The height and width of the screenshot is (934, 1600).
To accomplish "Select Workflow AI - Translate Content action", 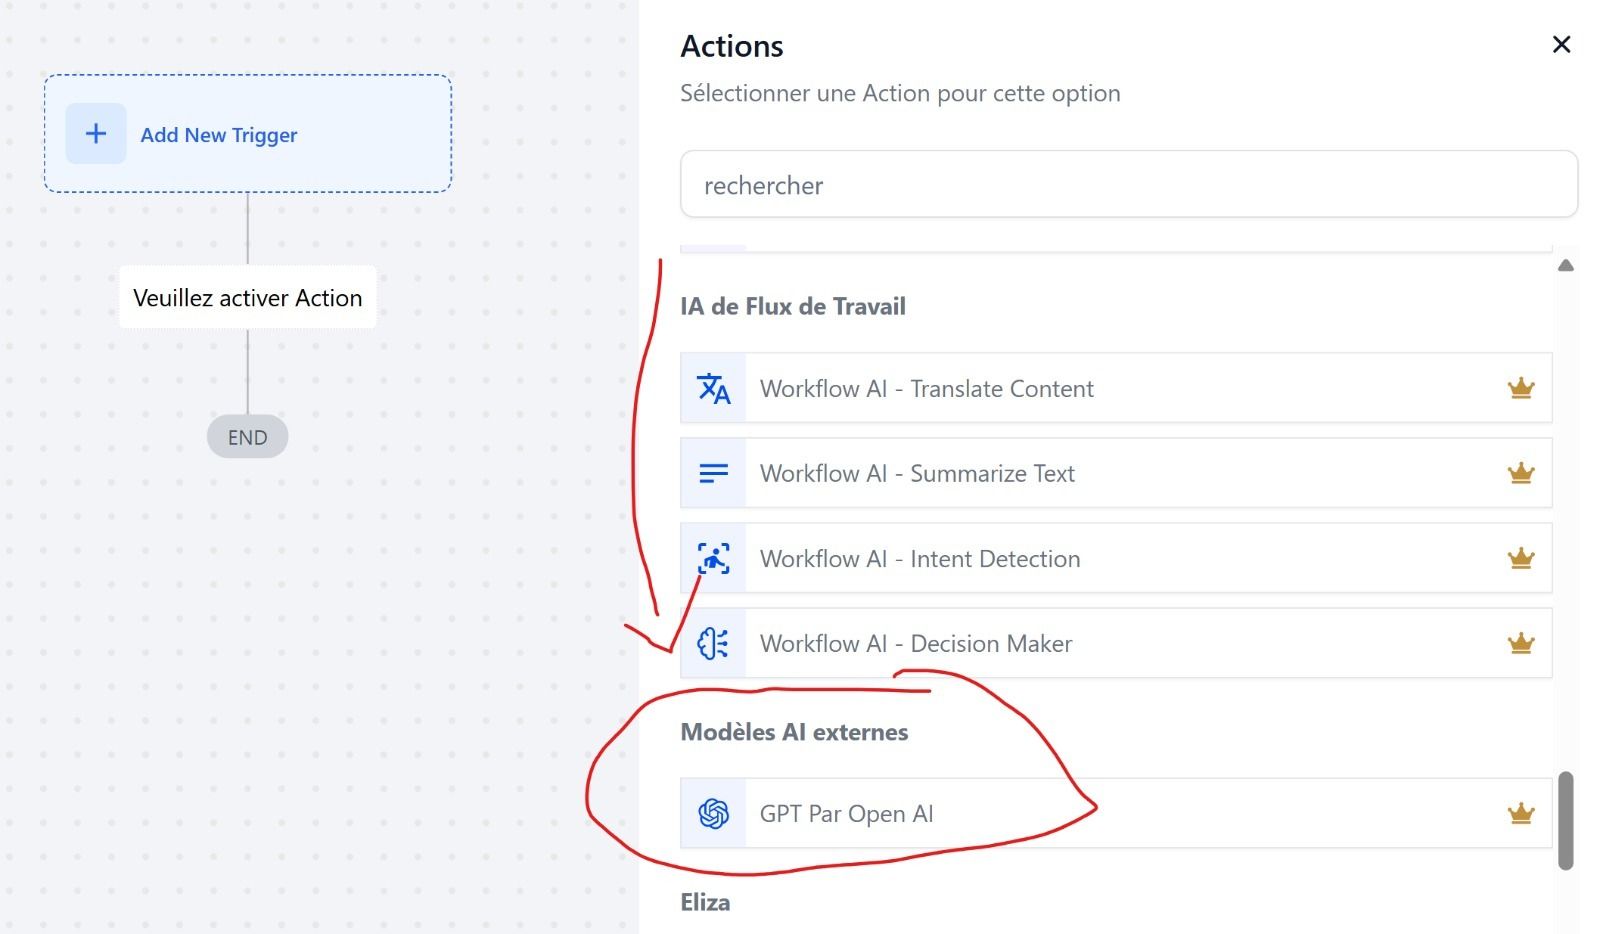I will coord(1116,388).
